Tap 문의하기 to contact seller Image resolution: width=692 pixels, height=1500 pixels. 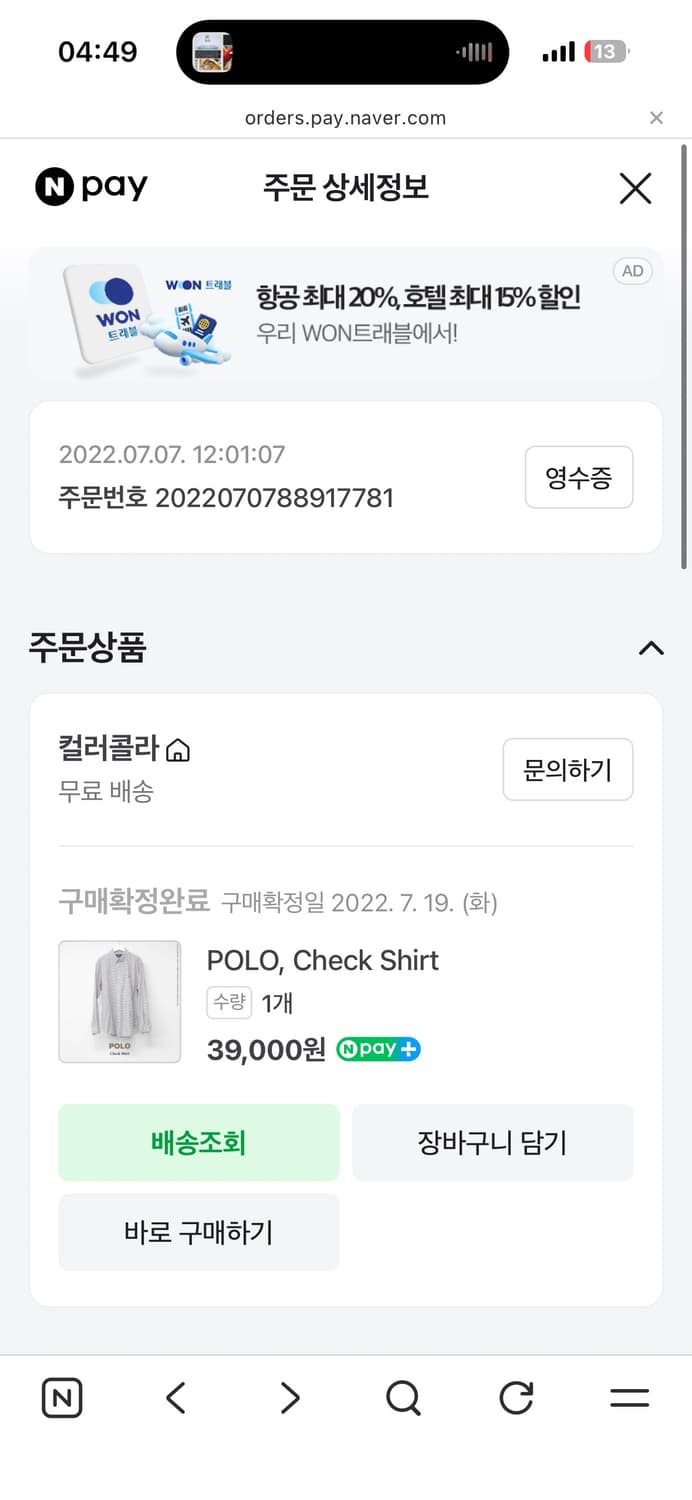[568, 769]
